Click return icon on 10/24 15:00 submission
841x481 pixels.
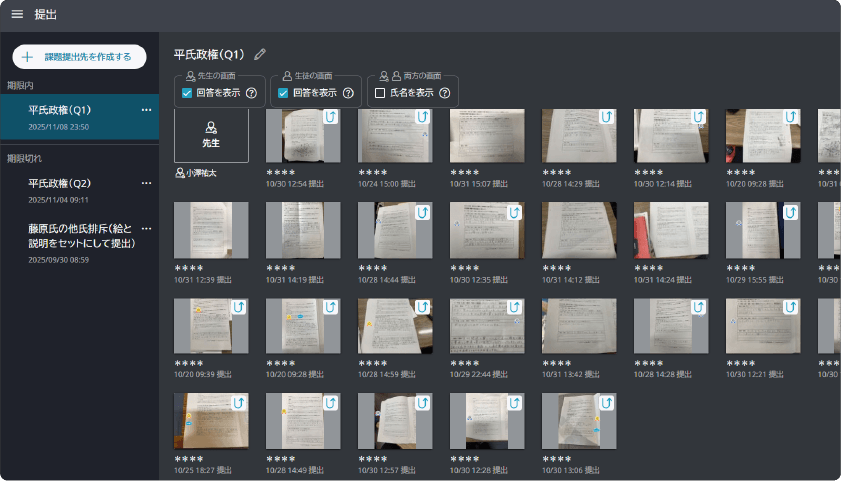click(423, 116)
